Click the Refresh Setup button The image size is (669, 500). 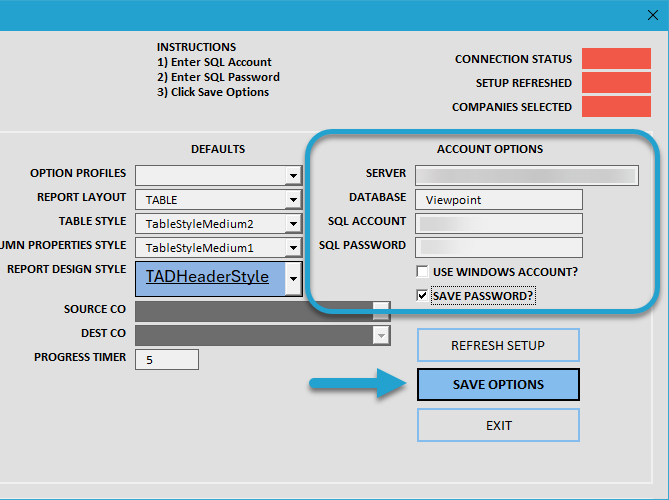point(498,345)
